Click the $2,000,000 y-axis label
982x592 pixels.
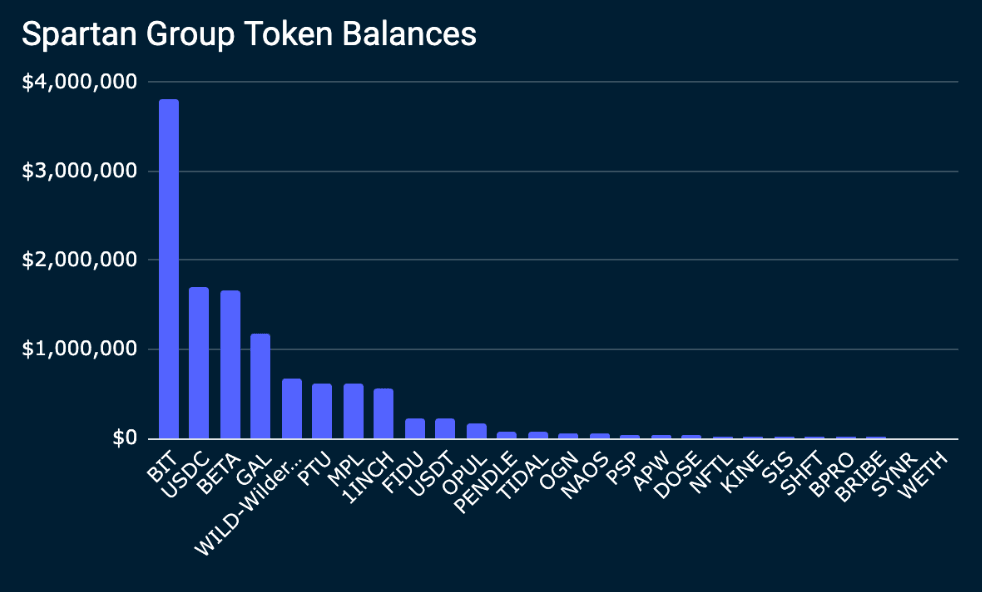click(80, 260)
